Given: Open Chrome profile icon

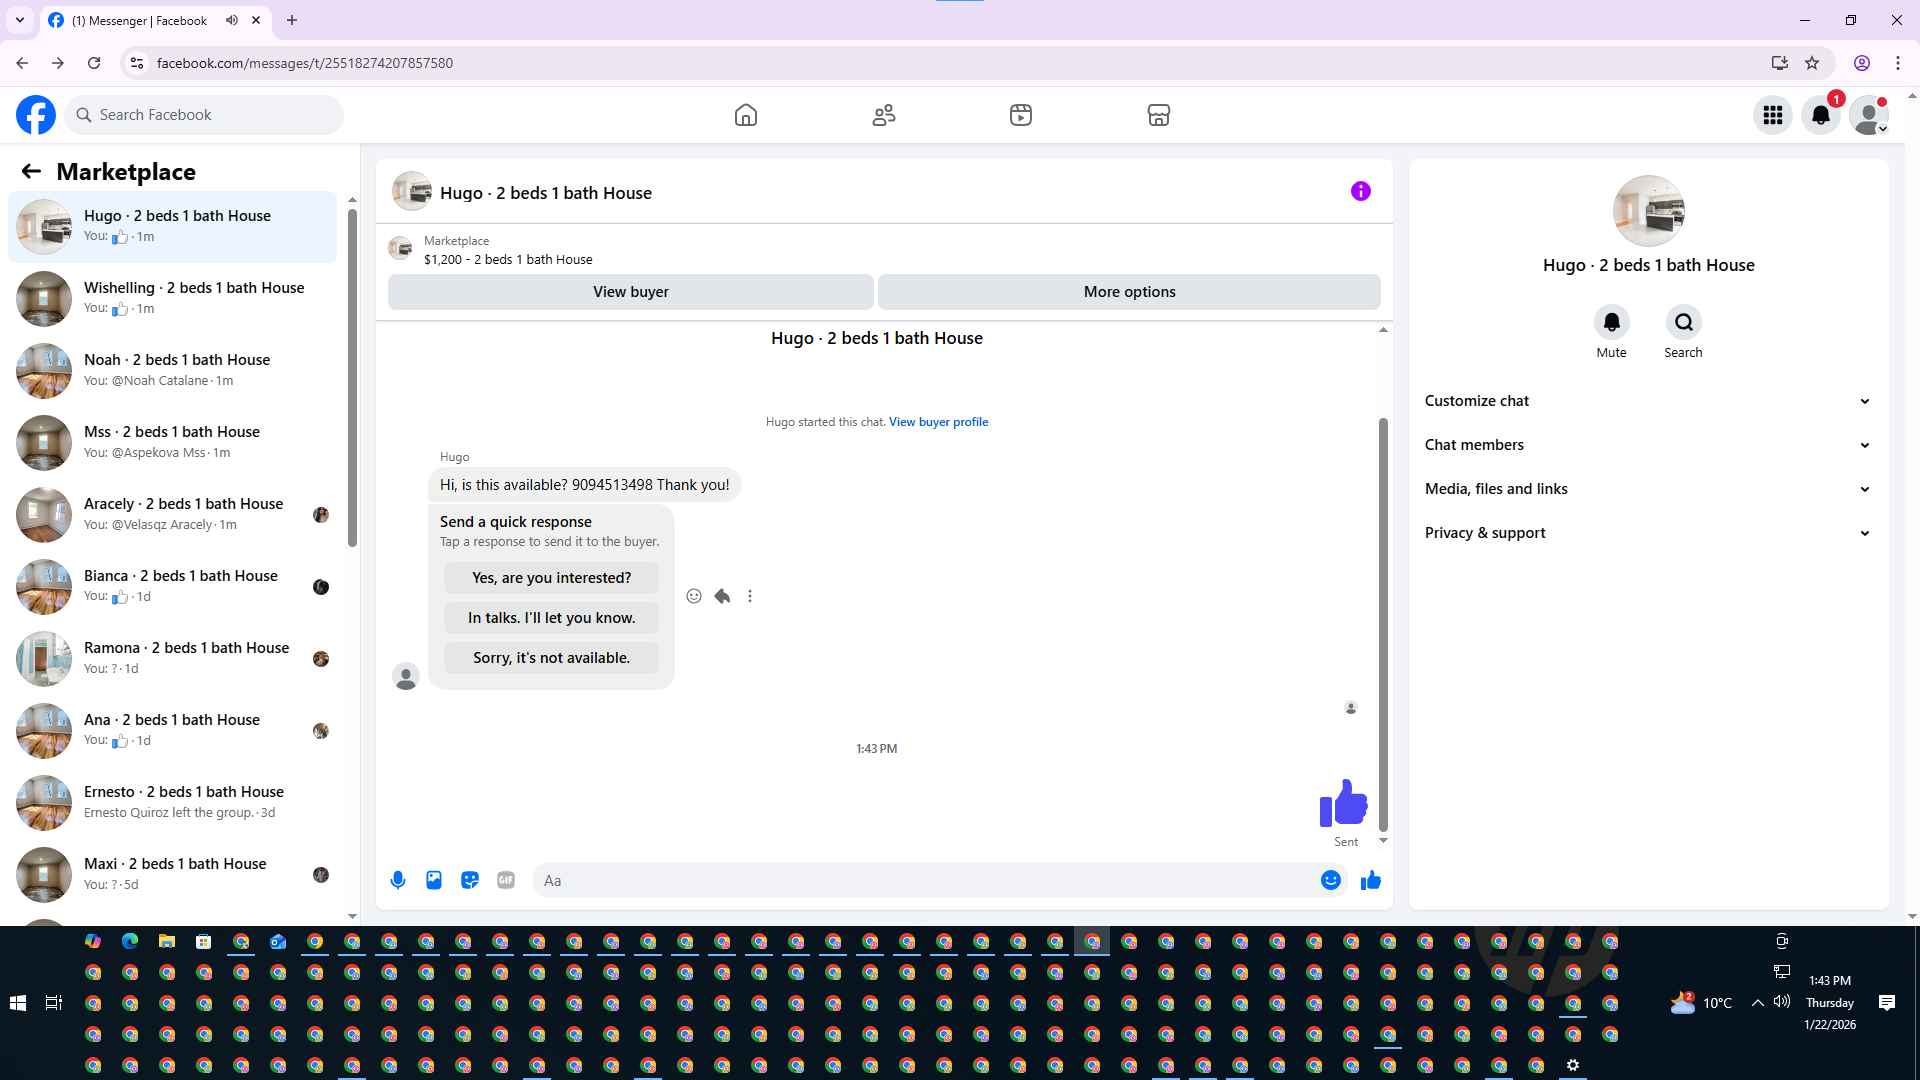Looking at the screenshot, I should [1862, 63].
